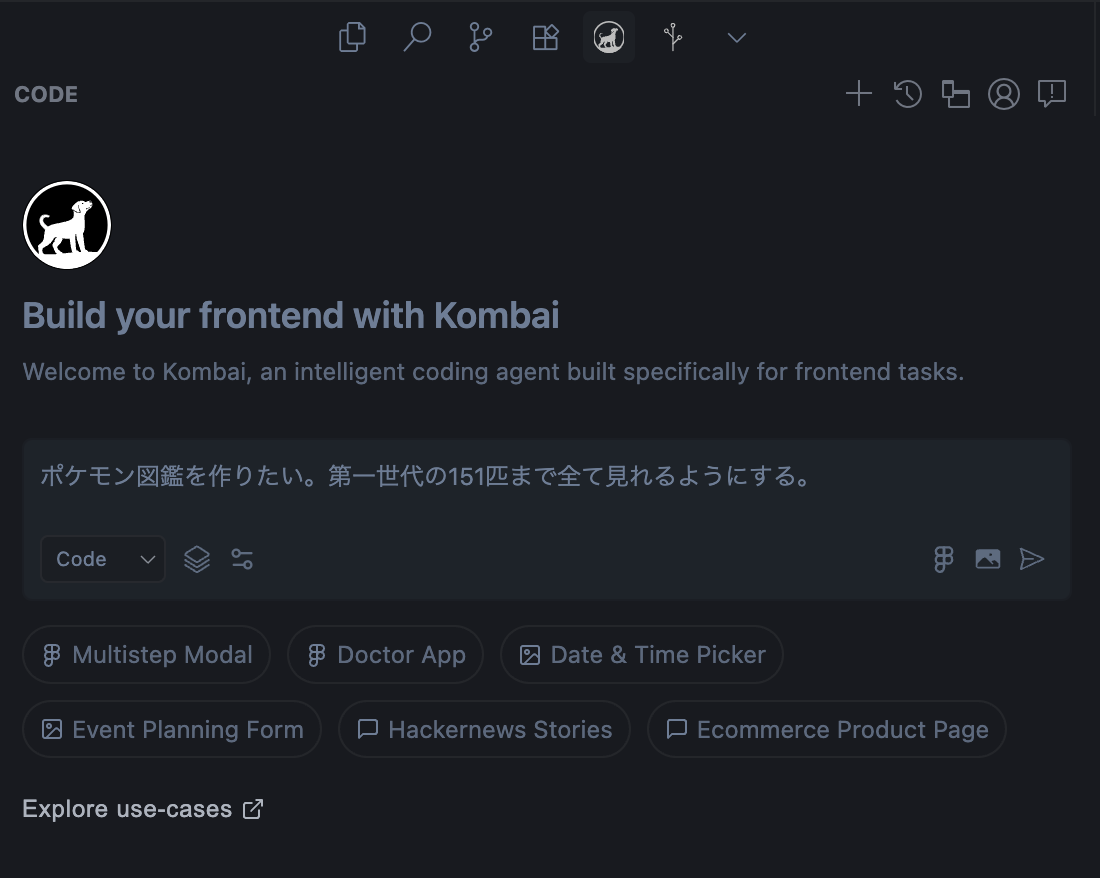The height and width of the screenshot is (878, 1100).
Task: Open the git graph tree icon
Action: point(673,38)
